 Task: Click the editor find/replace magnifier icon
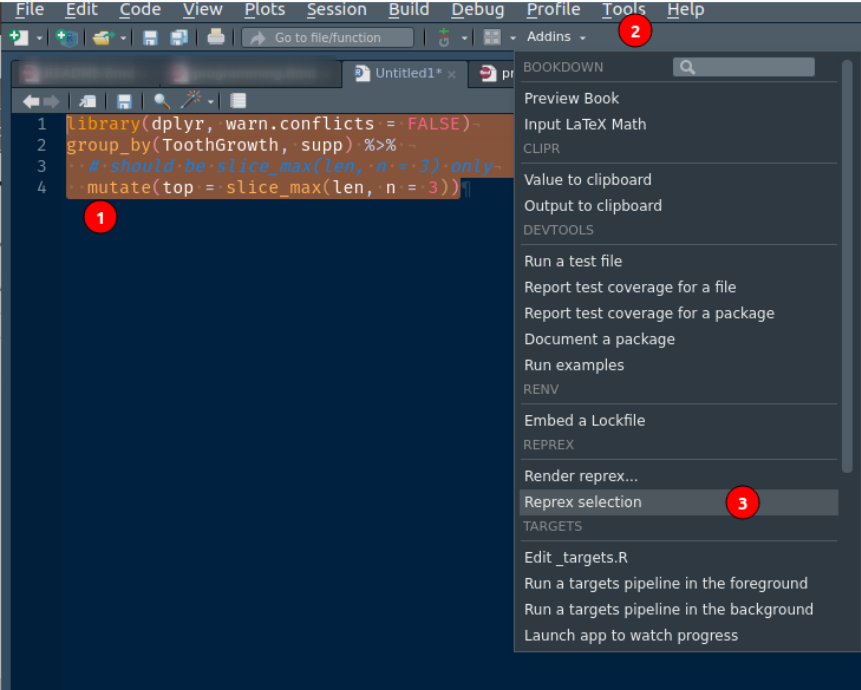pos(161,101)
